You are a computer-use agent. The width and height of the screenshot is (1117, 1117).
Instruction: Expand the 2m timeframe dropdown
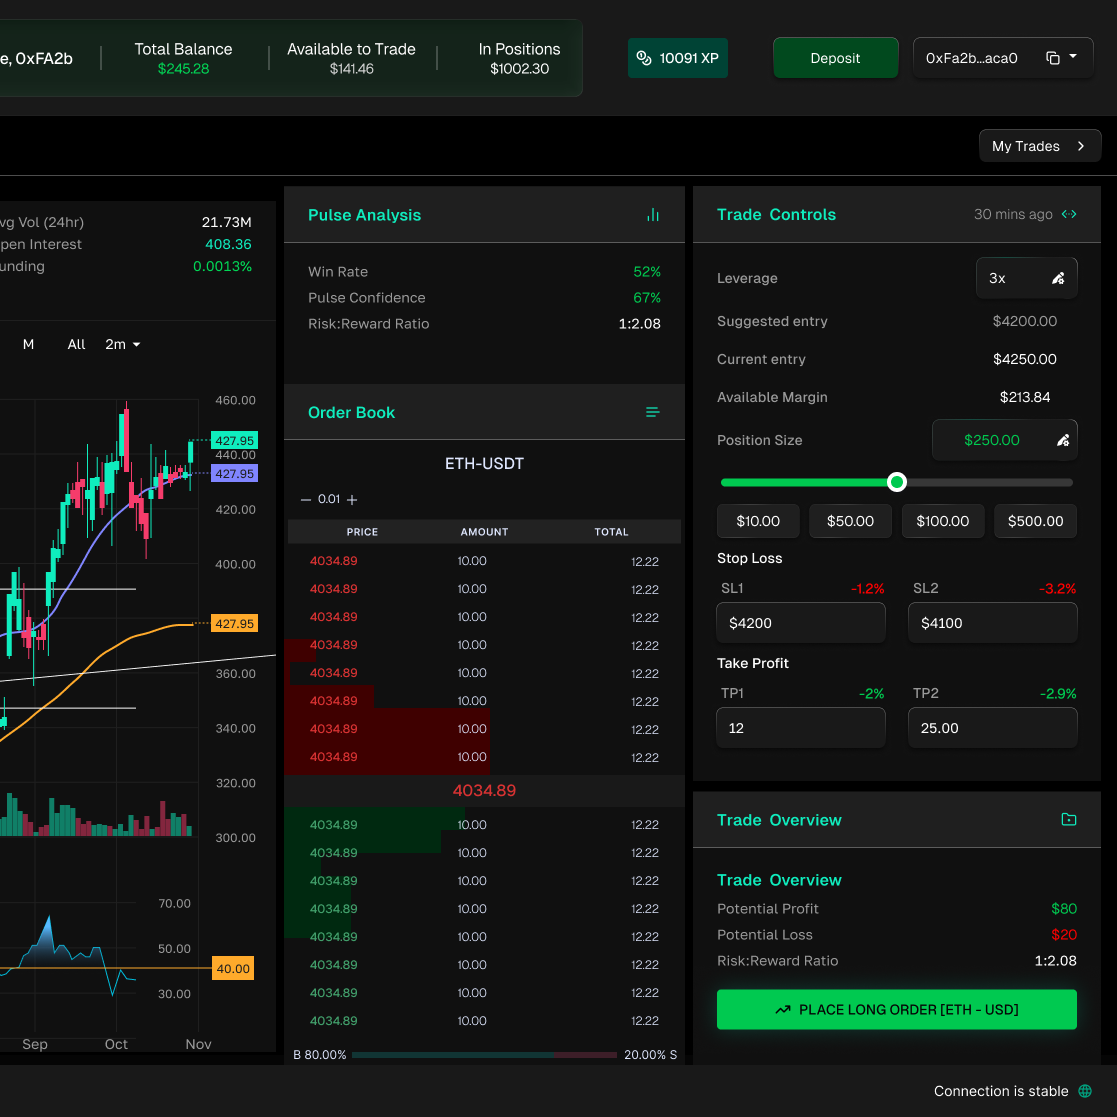pos(123,344)
